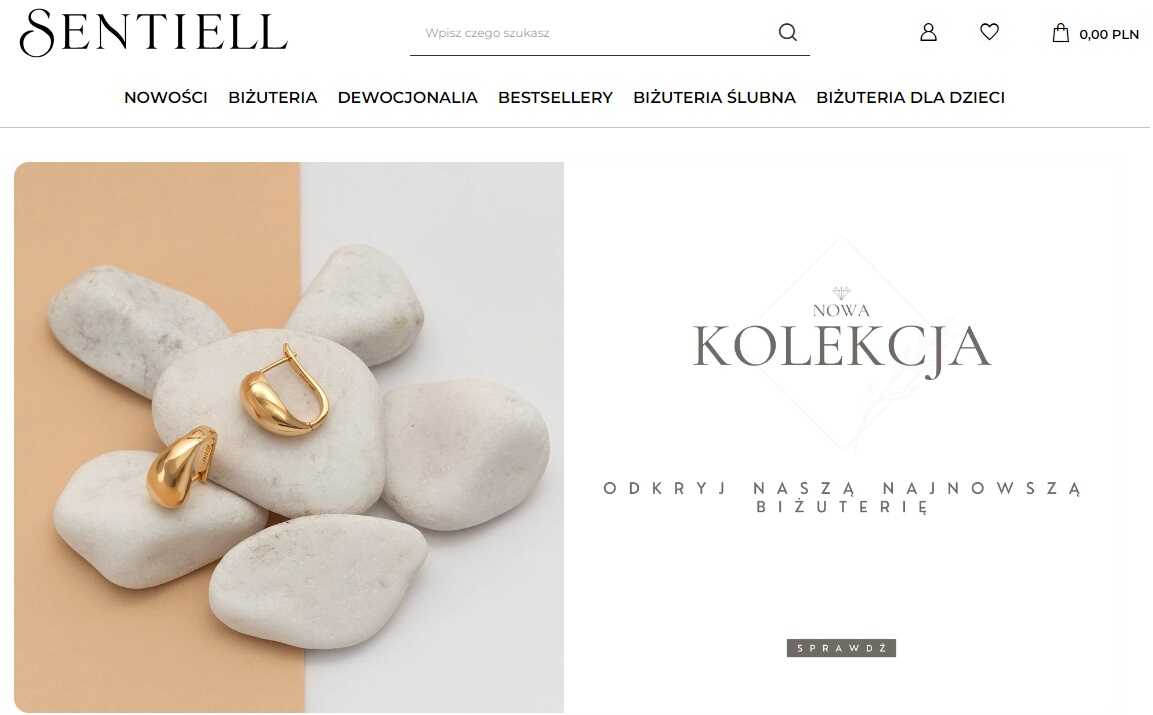Screen dimensions: 1153x715
Task: Open the Biżuteria menu
Action: point(273,97)
